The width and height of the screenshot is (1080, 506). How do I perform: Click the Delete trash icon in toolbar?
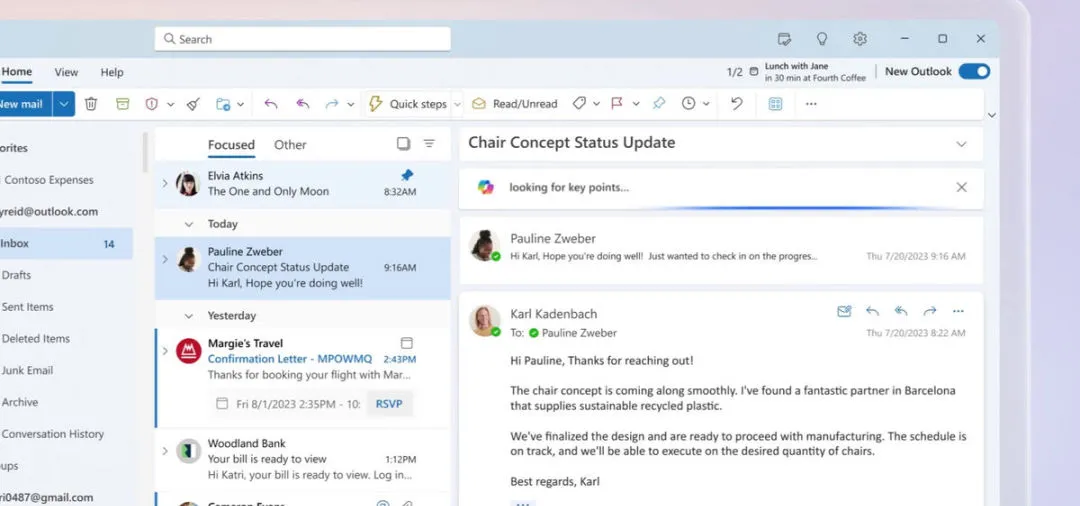(91, 104)
